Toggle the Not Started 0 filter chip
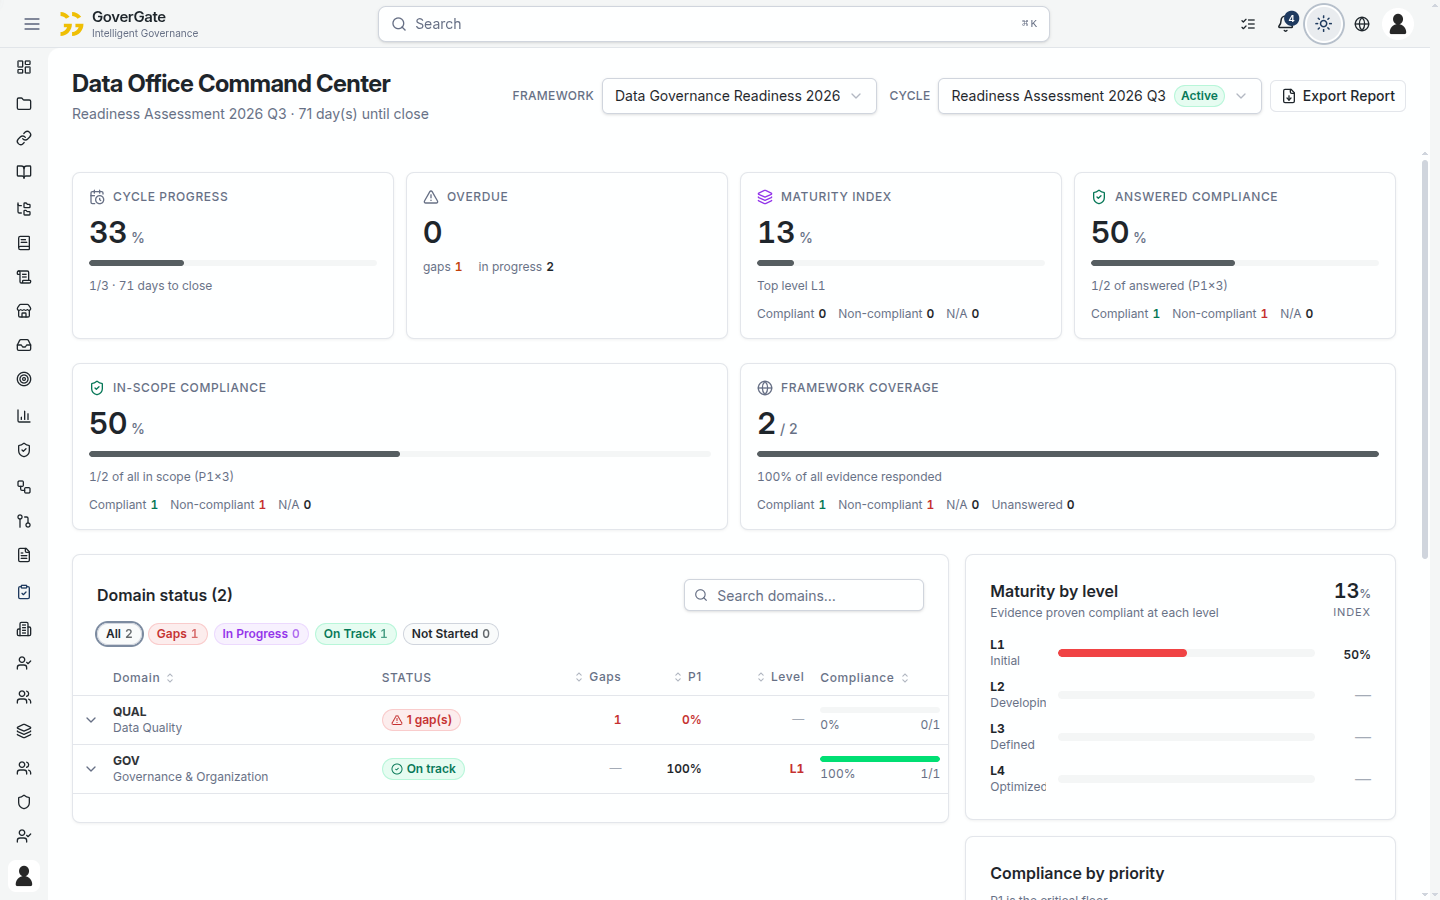Viewport: 1440px width, 900px height. click(451, 634)
